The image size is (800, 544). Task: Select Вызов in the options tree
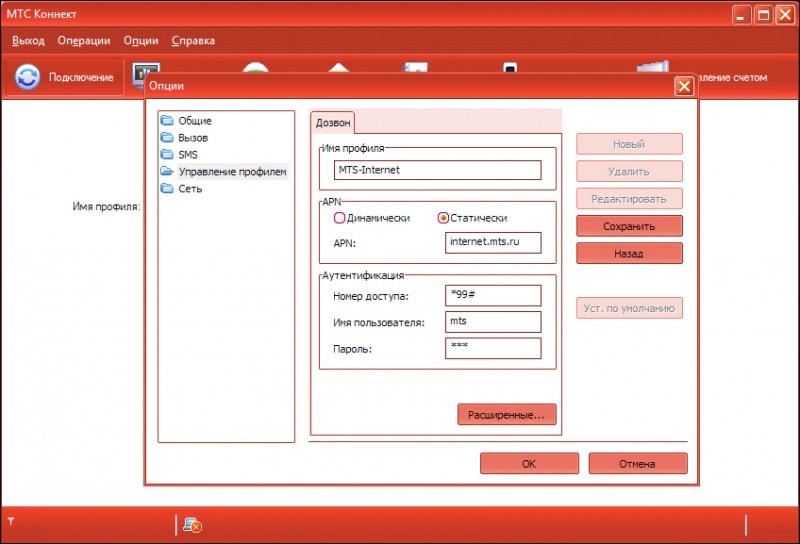pyautogui.click(x=193, y=137)
